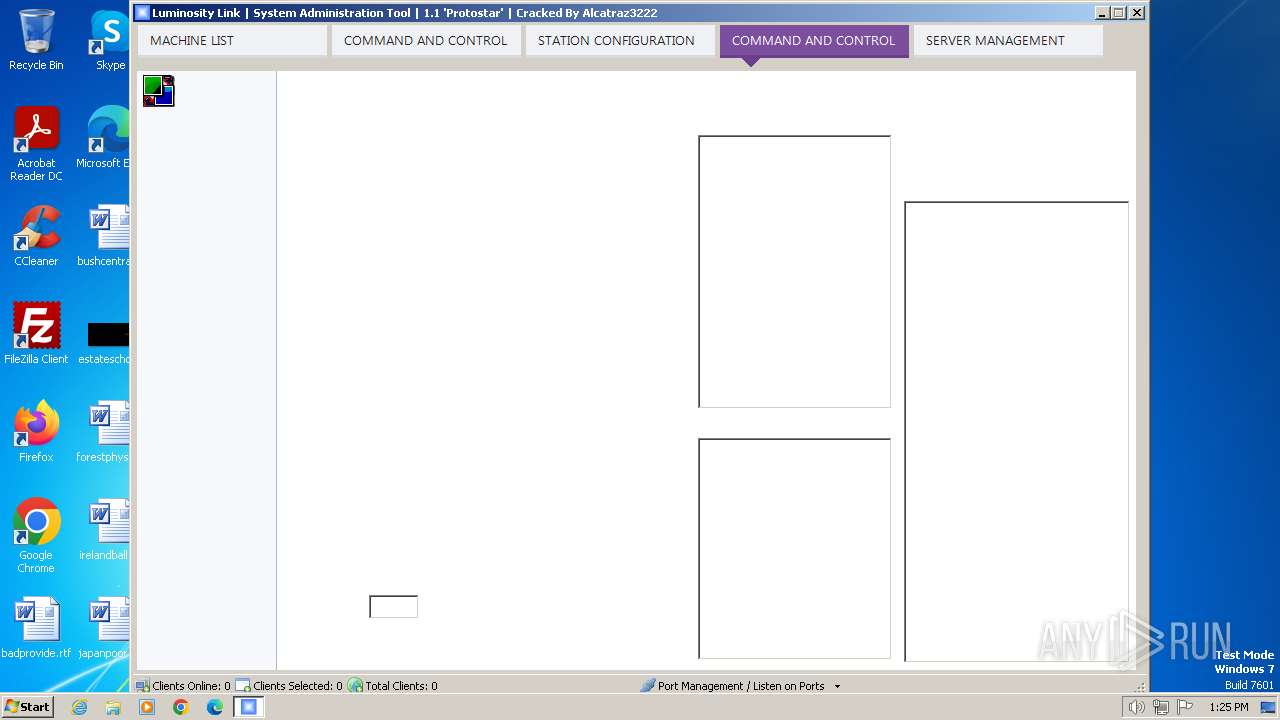The height and width of the screenshot is (720, 1280).
Task: Launch Chrome from the taskbar
Action: (x=181, y=707)
